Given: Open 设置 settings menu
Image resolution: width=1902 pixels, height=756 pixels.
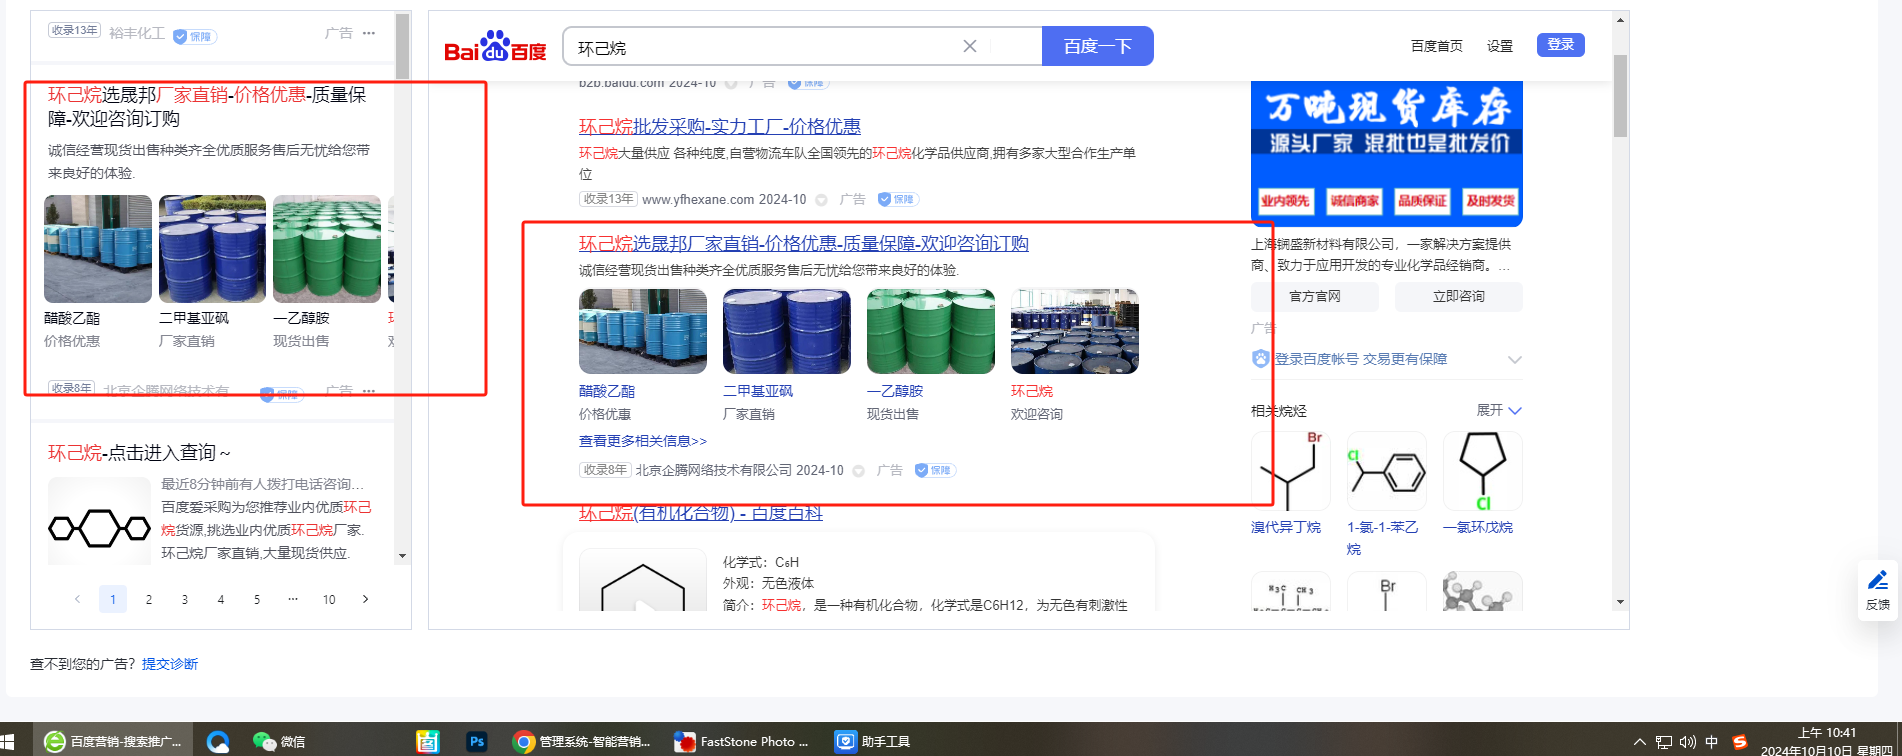Looking at the screenshot, I should click(x=1499, y=46).
